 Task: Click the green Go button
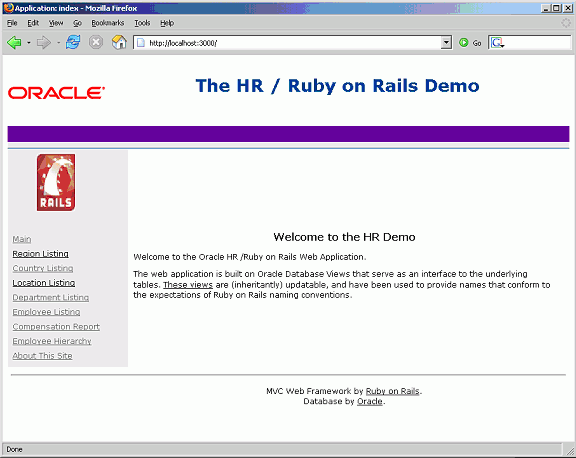tap(470, 43)
